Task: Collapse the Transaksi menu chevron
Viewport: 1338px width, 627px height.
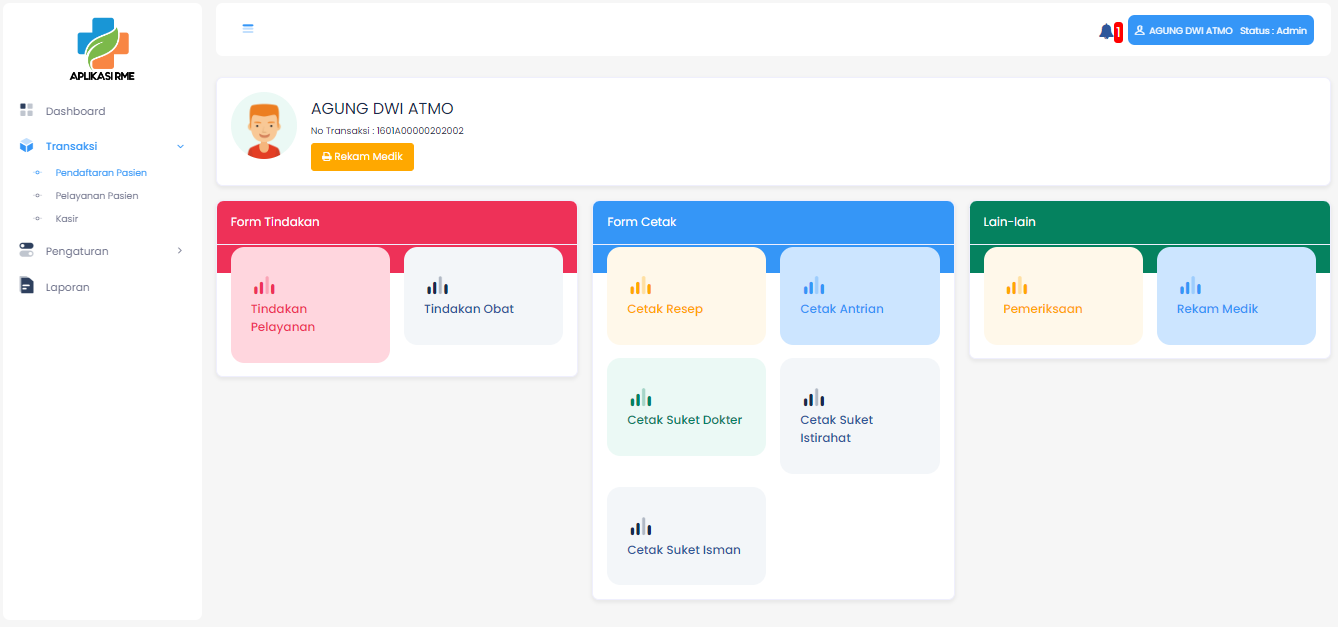Action: click(x=180, y=146)
